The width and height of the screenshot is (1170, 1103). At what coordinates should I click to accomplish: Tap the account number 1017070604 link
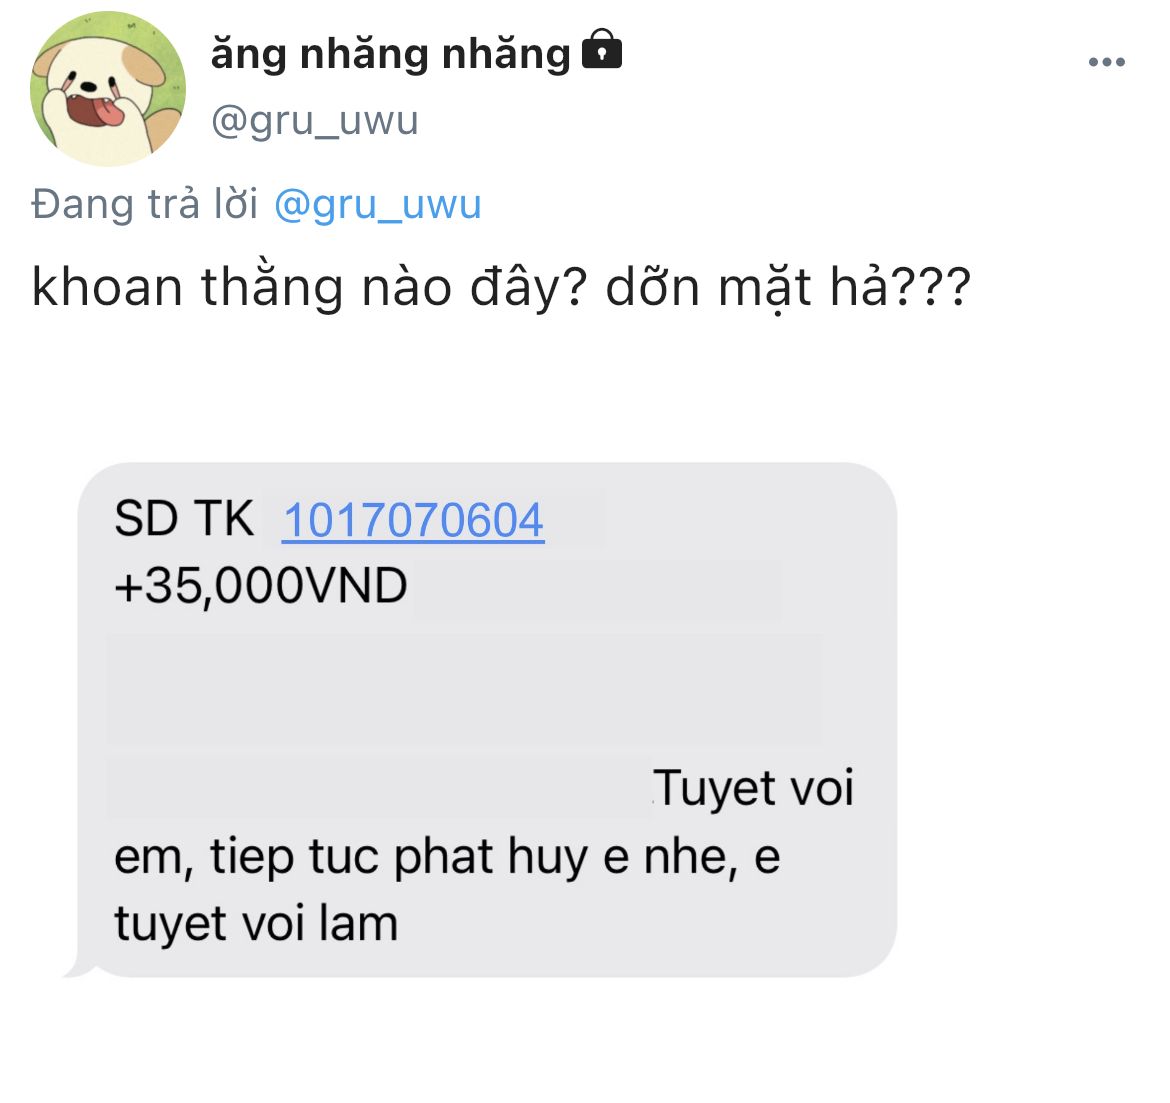pos(413,520)
